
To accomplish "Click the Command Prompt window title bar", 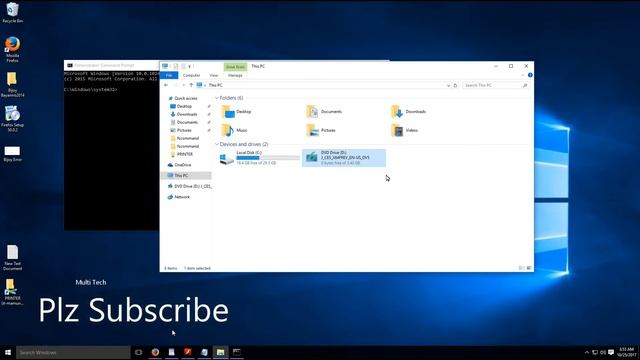I will (x=111, y=65).
